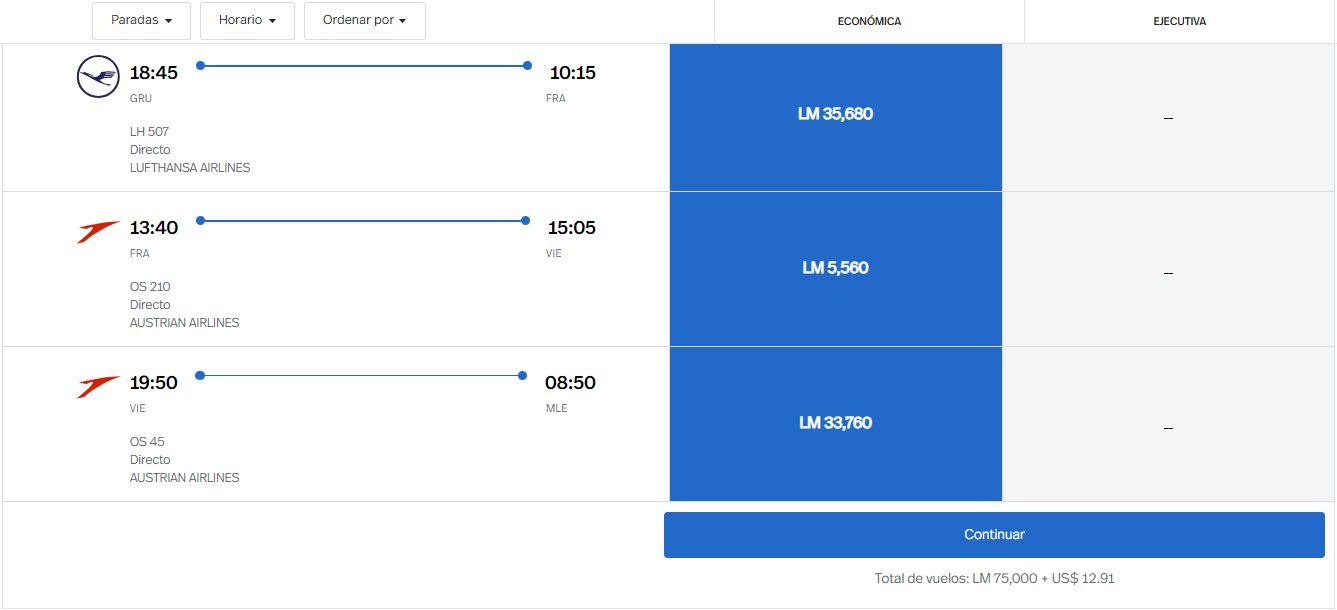Click the total de vuelos summary text

[x=994, y=578]
